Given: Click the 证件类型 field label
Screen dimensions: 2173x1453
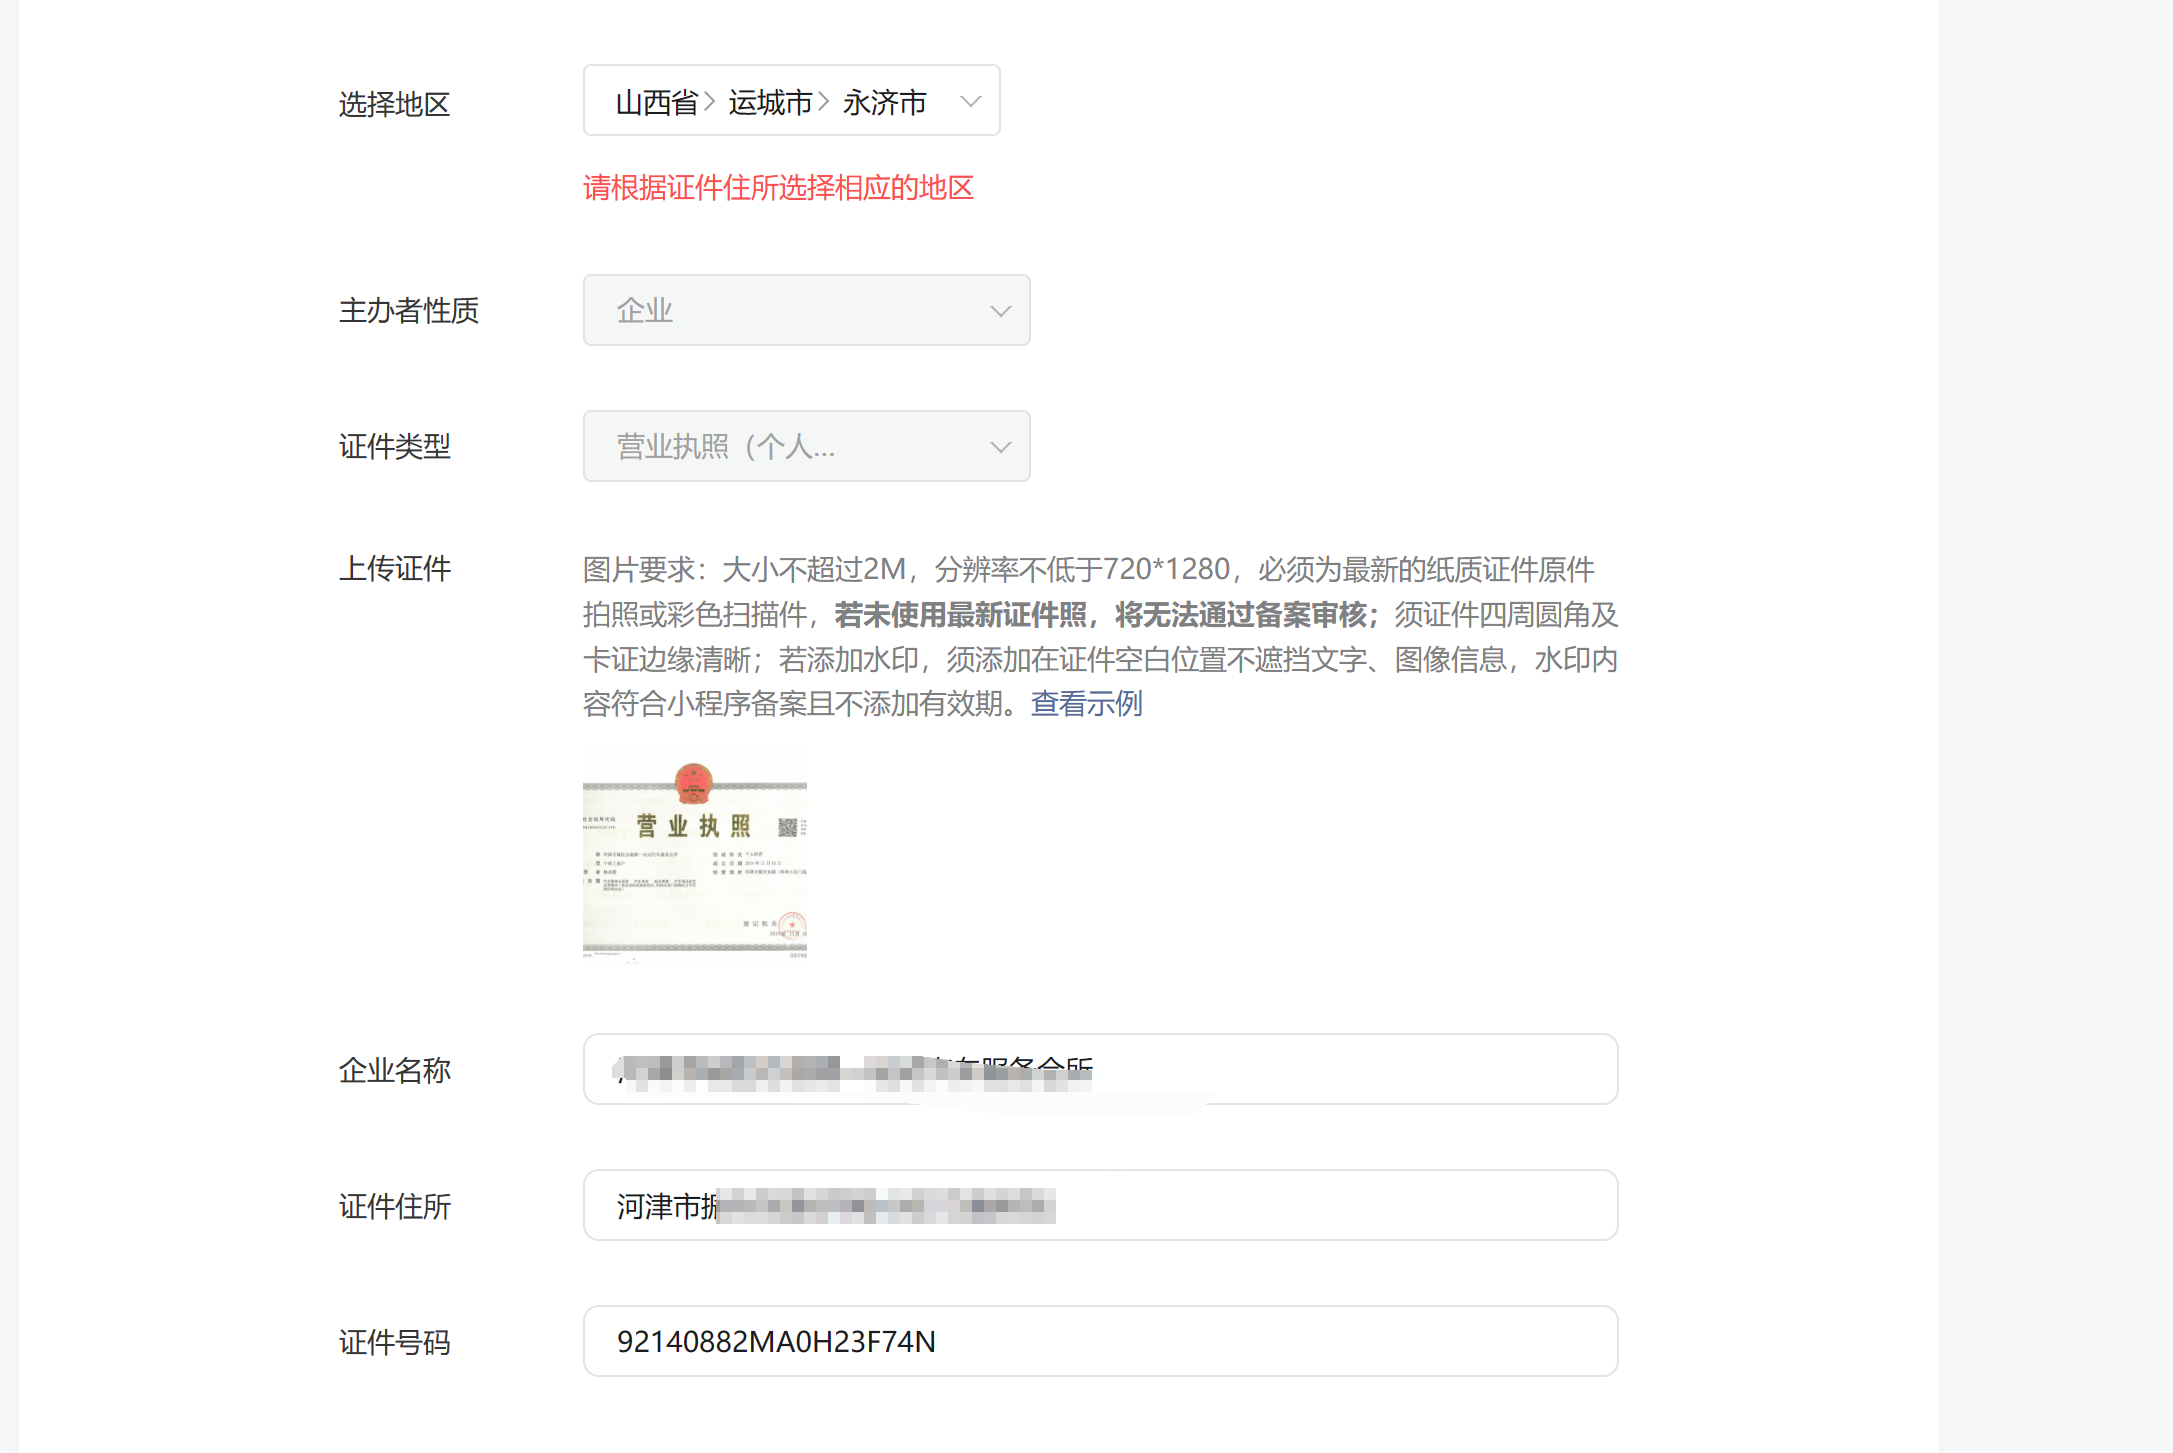Looking at the screenshot, I should 394,446.
